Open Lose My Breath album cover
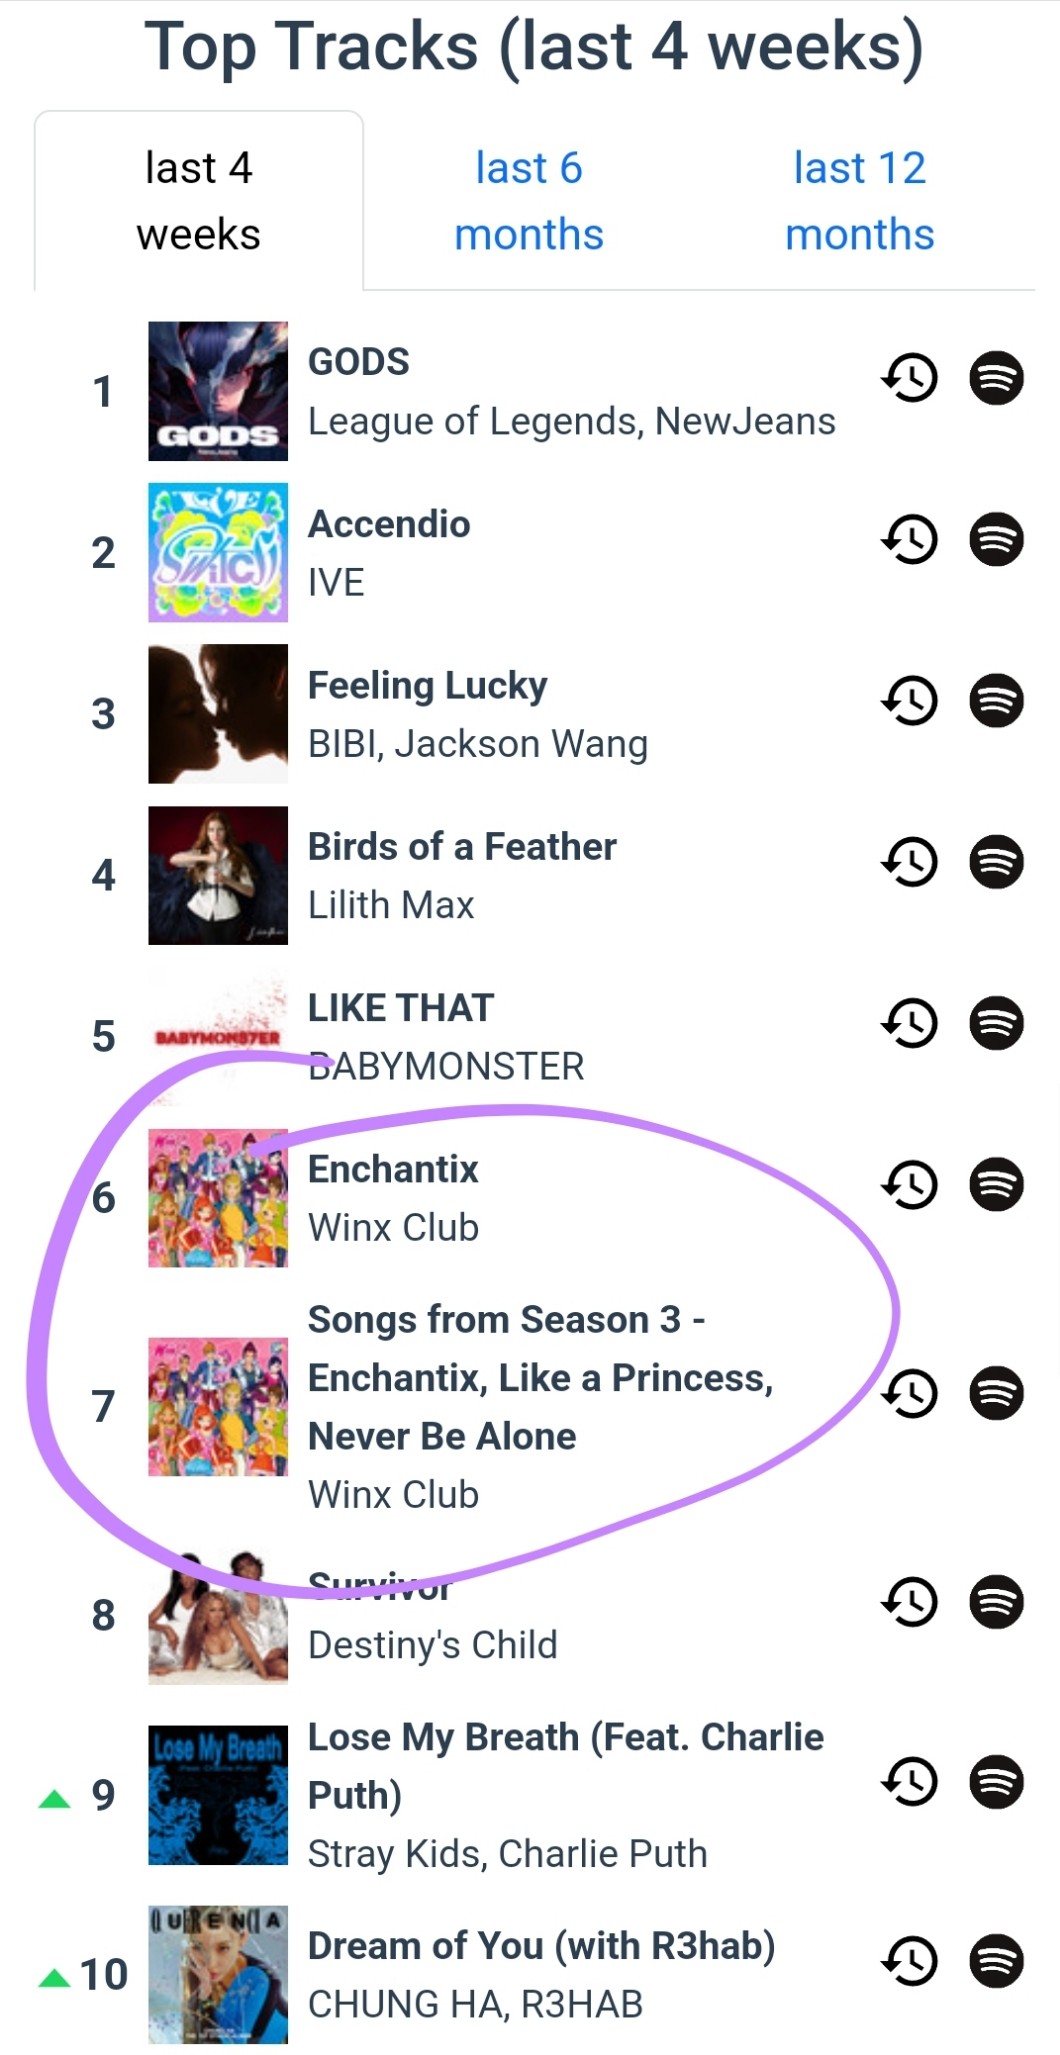The width and height of the screenshot is (1060, 2055). point(218,1795)
